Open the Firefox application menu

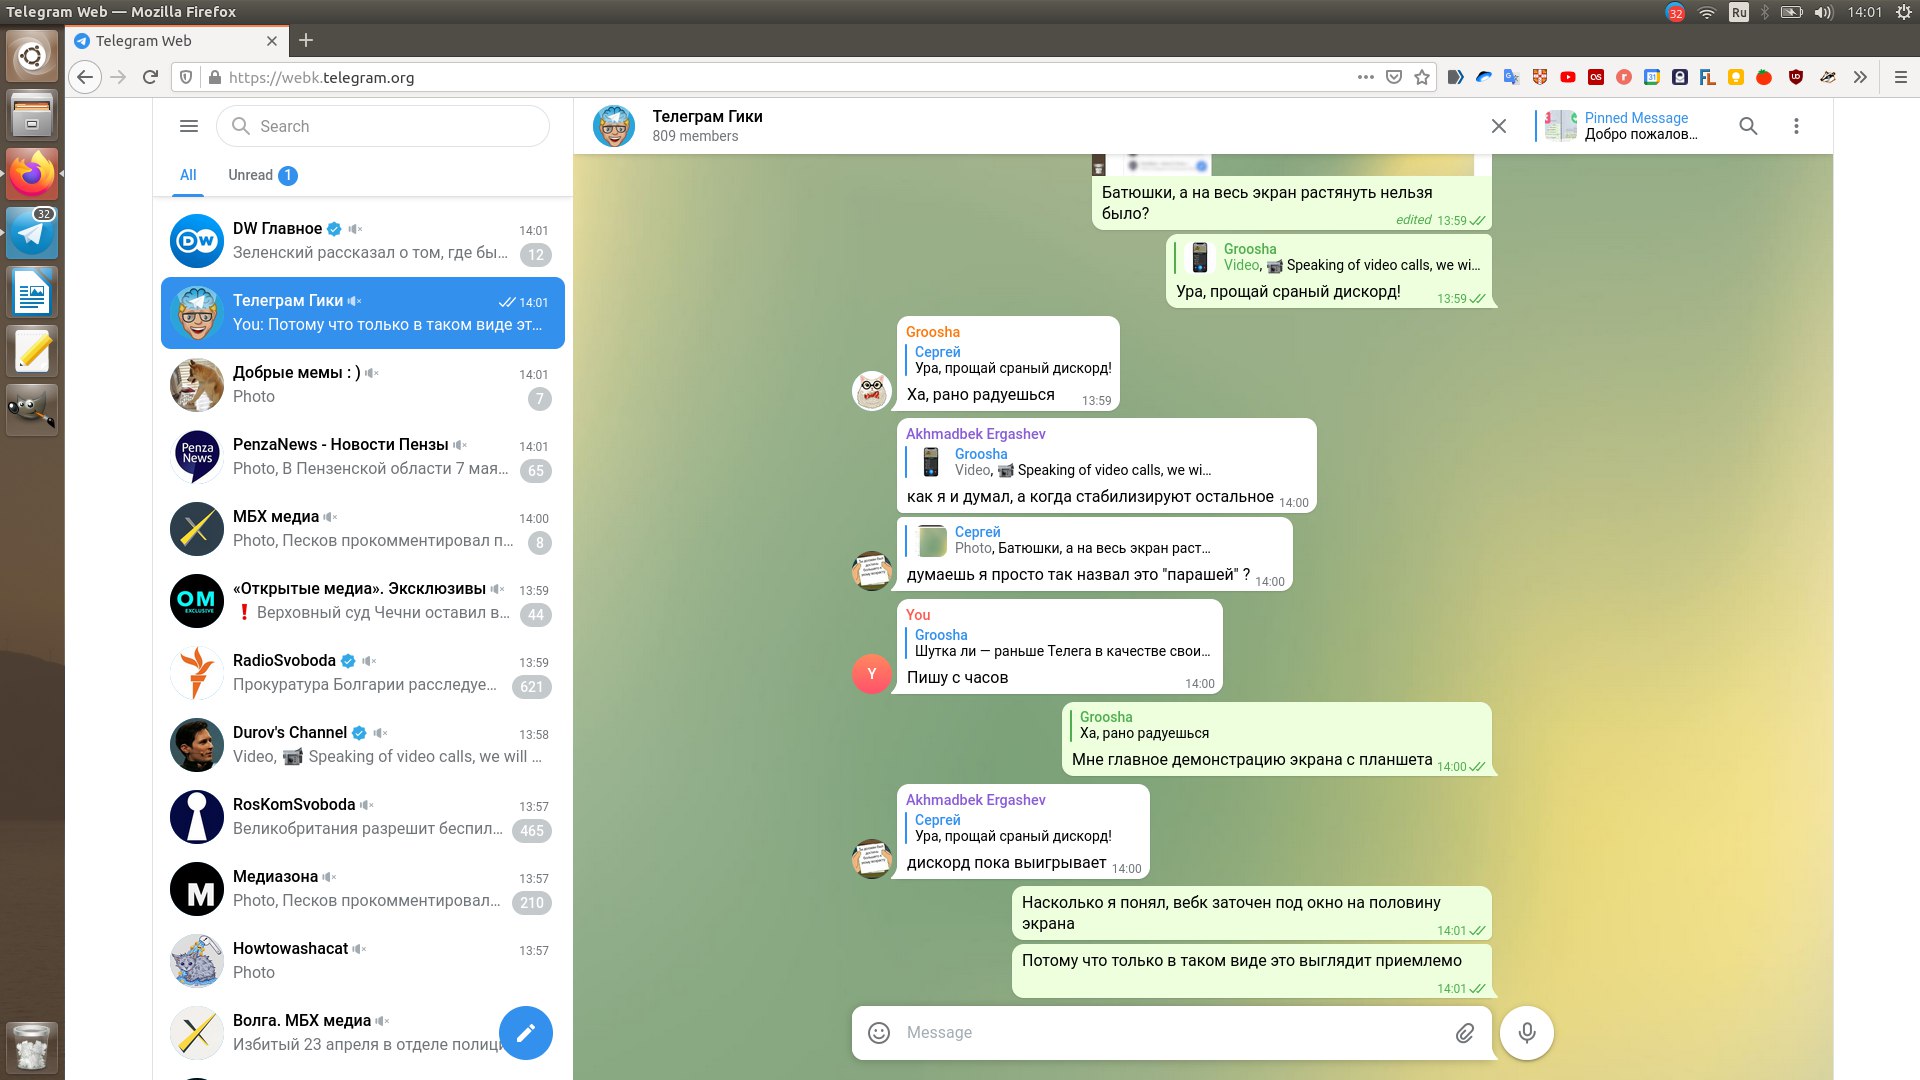[1901, 77]
